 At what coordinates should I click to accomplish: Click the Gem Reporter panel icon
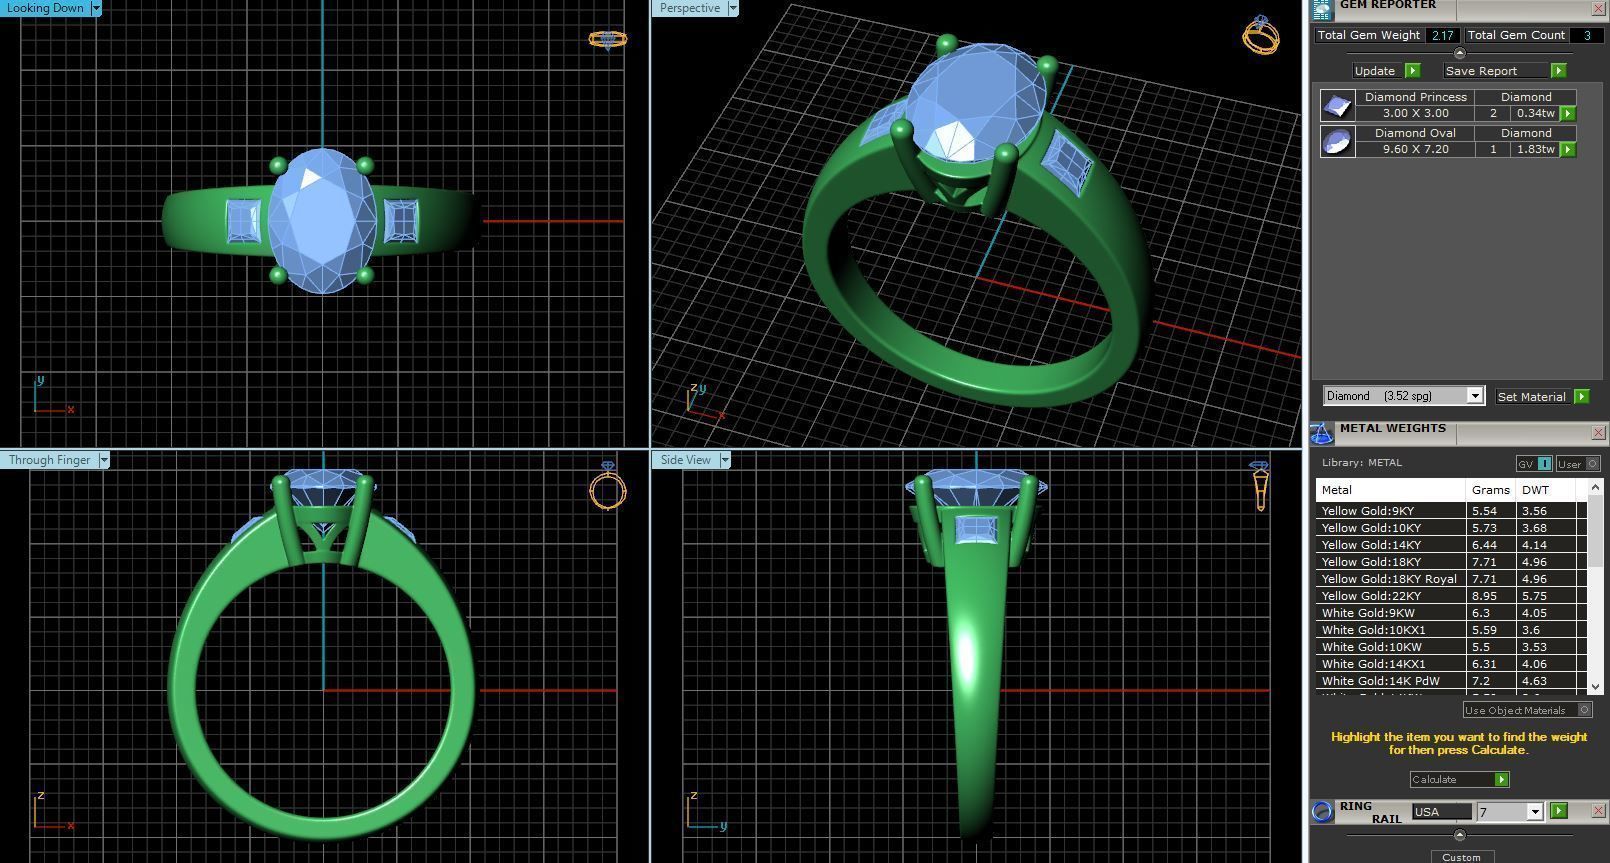click(1323, 9)
